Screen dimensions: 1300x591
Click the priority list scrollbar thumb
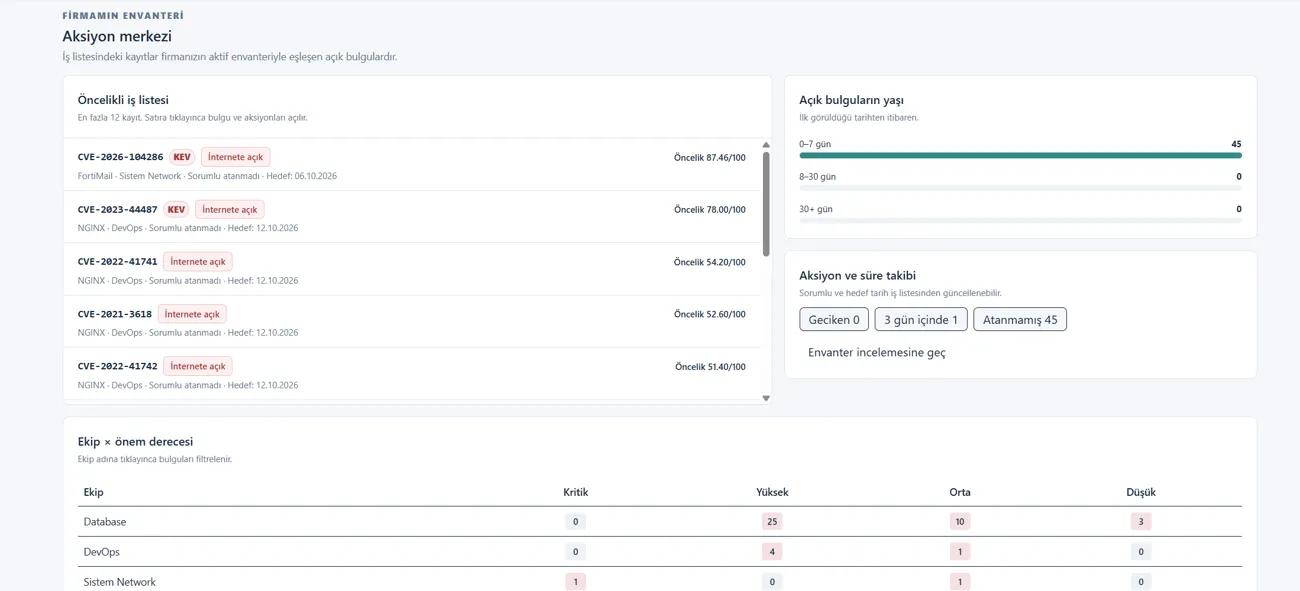pyautogui.click(x=766, y=204)
